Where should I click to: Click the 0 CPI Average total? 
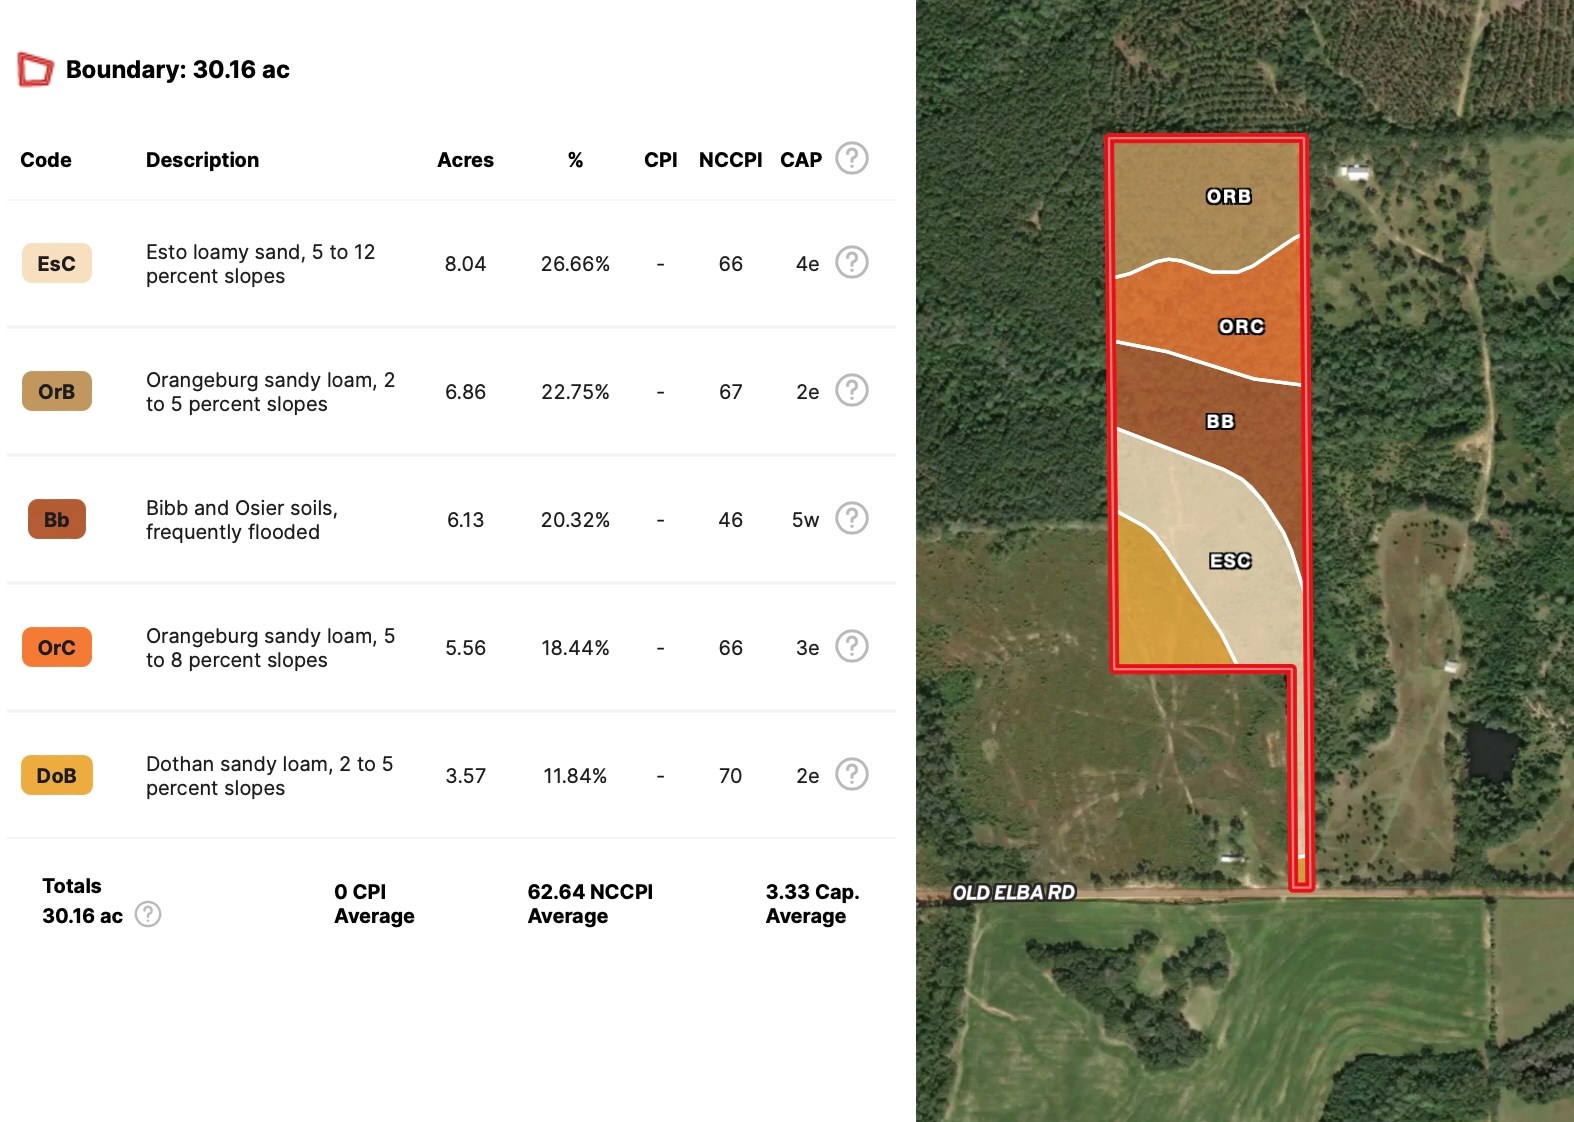pos(374,904)
